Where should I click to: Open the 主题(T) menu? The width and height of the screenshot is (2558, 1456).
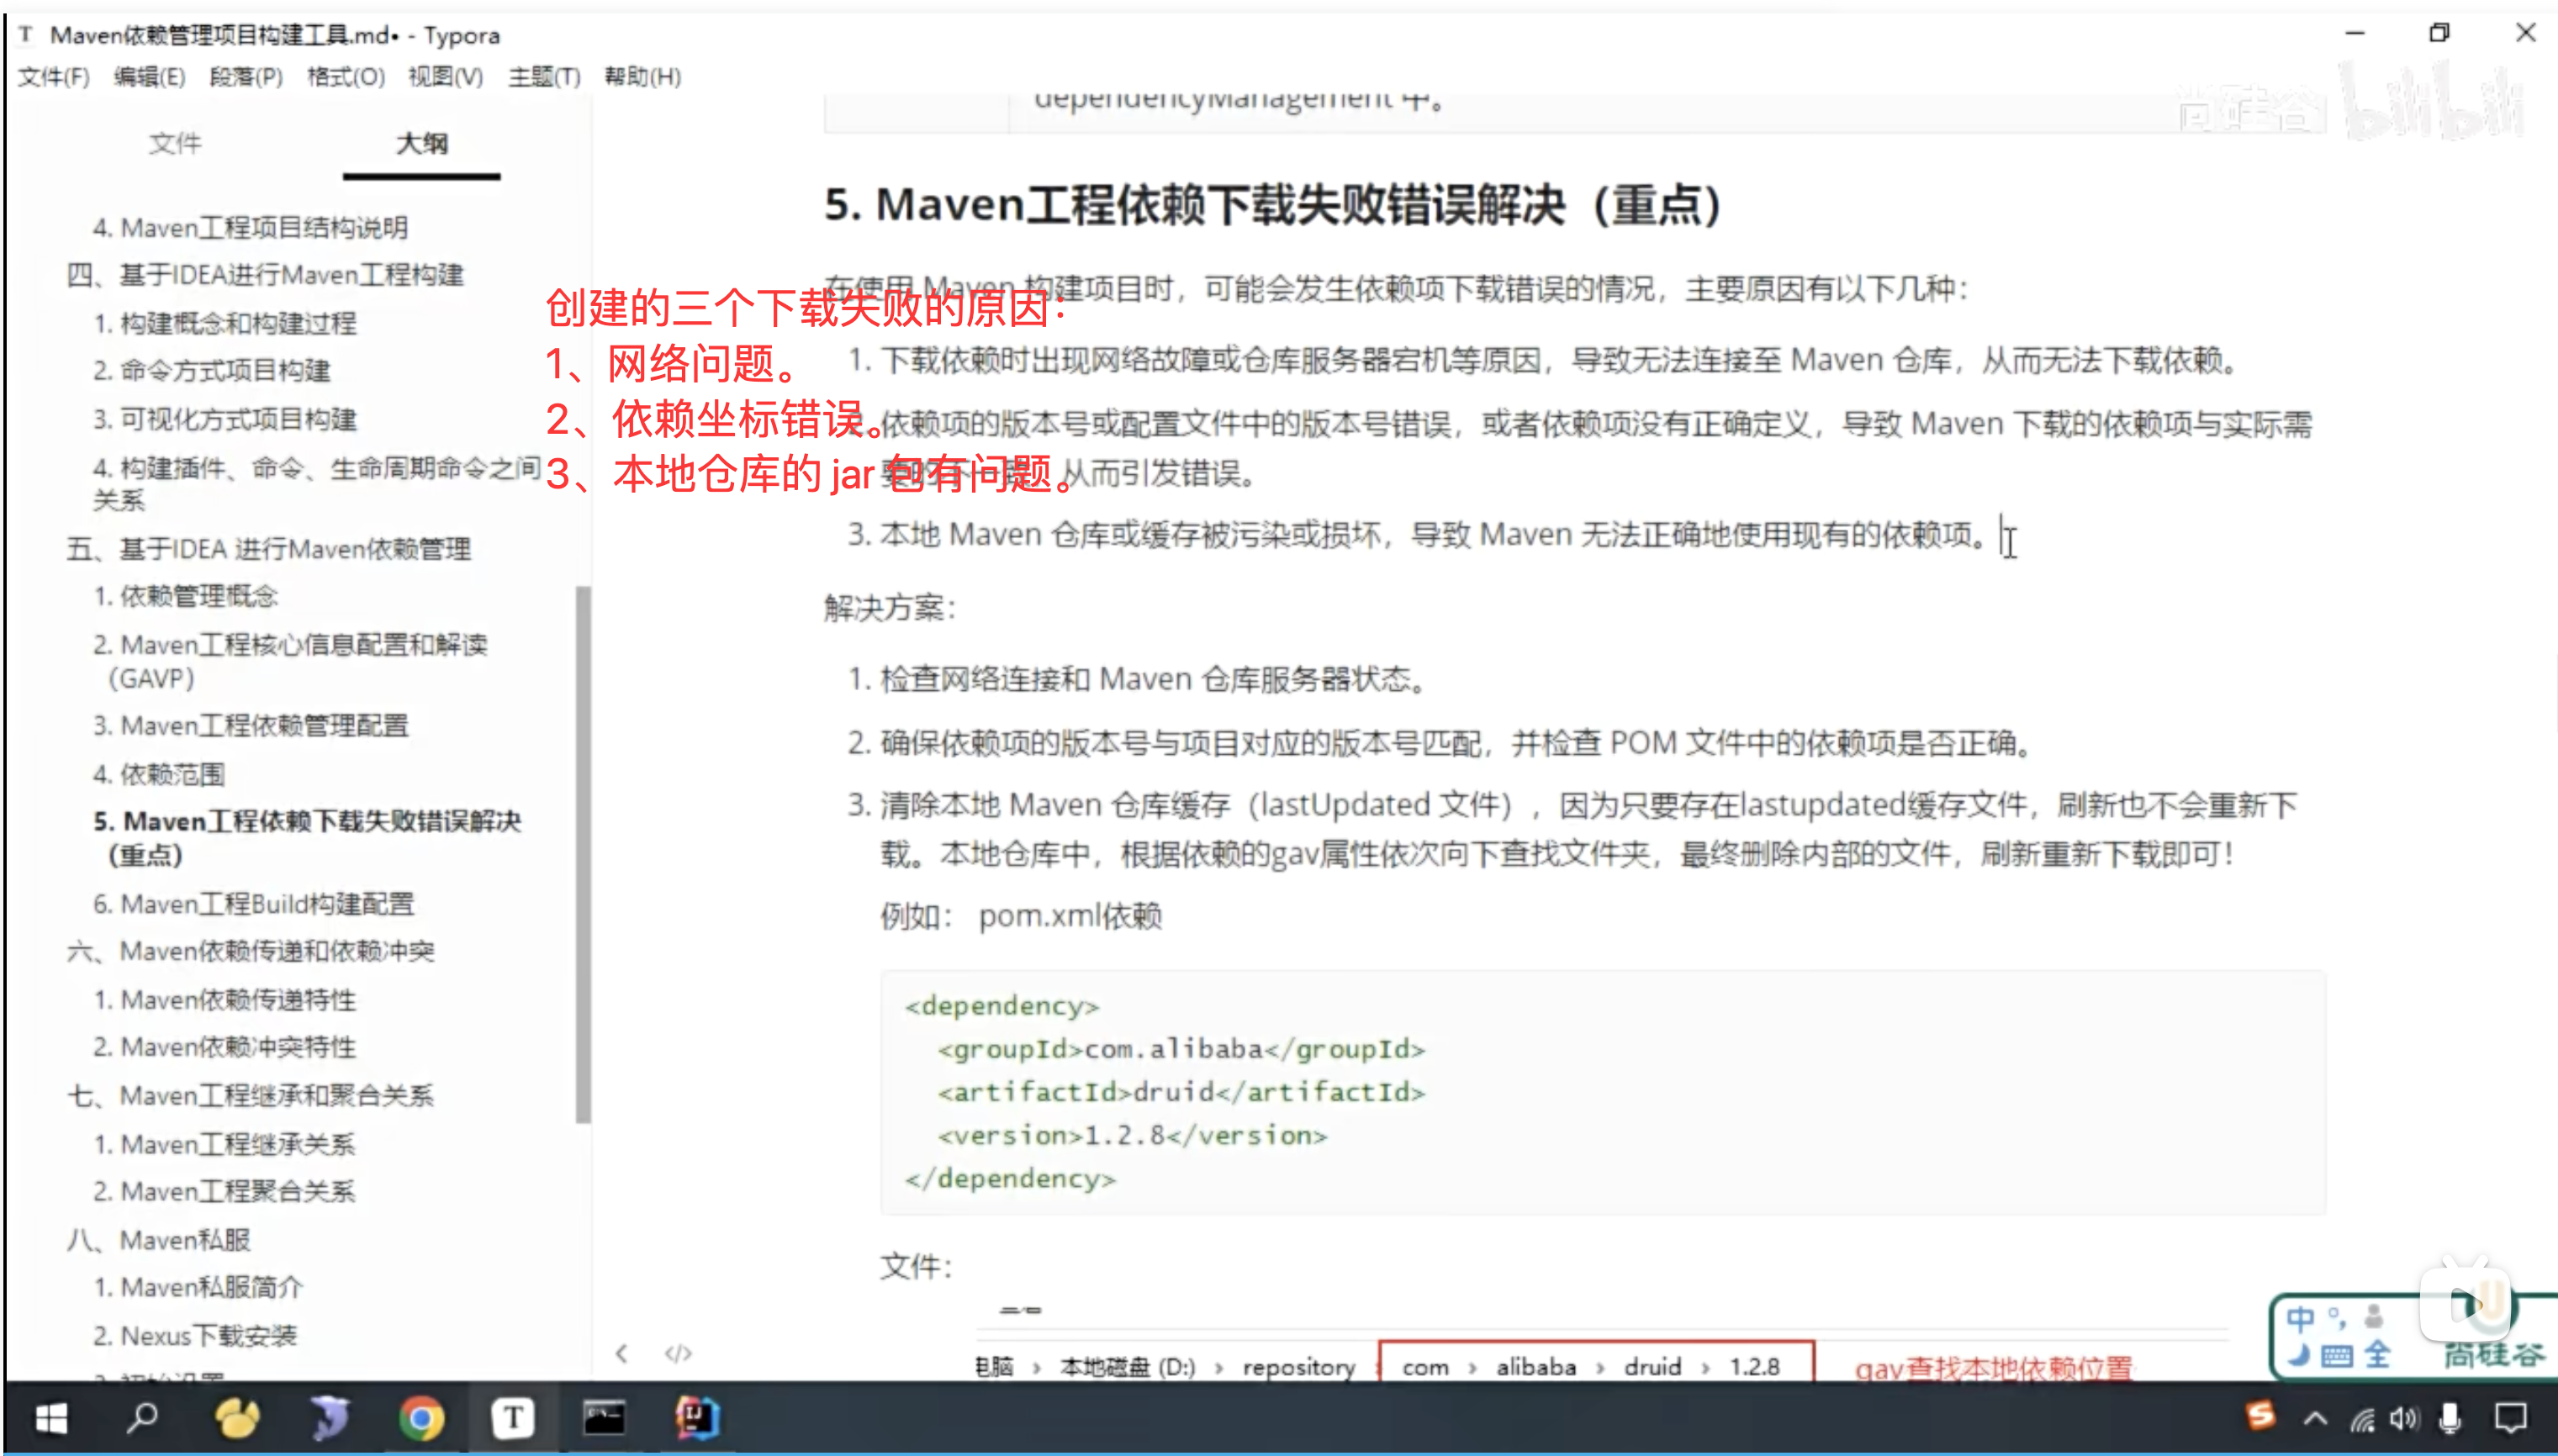pyautogui.click(x=543, y=77)
